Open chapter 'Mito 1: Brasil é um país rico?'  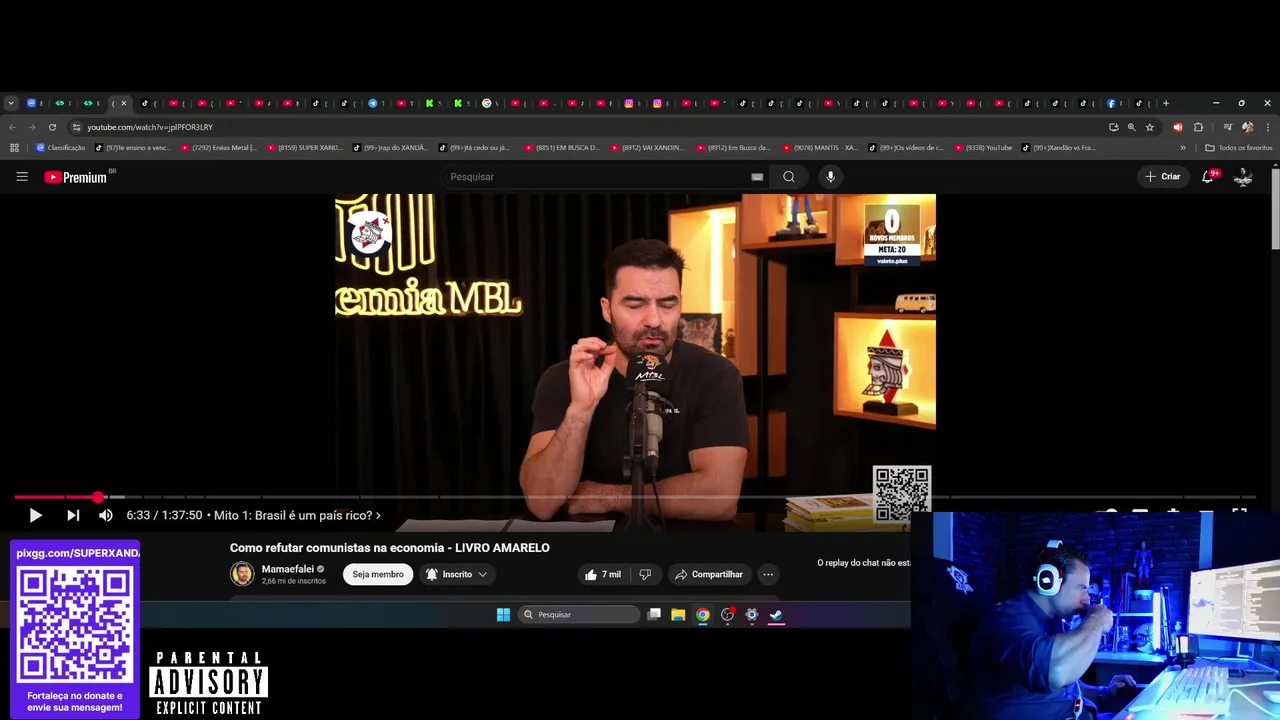[297, 515]
